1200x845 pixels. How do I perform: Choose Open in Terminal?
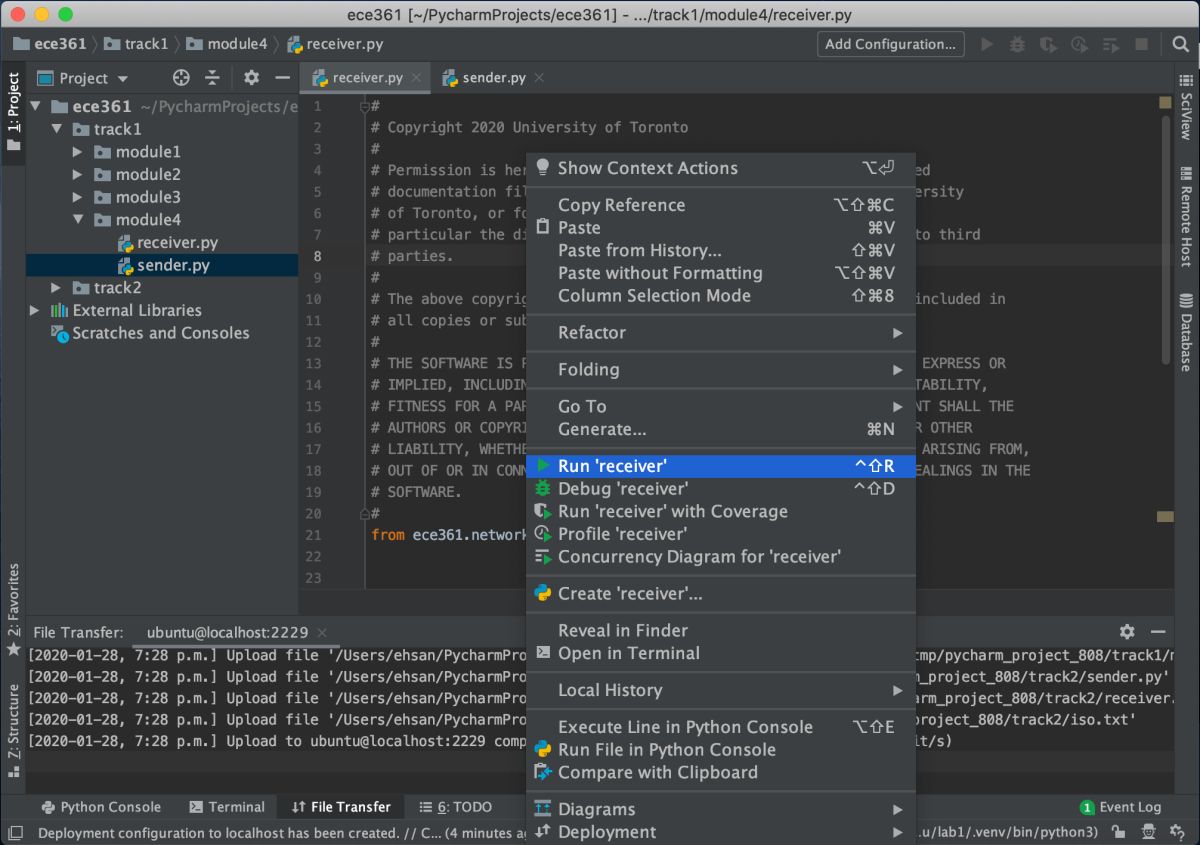[x=720, y=654]
